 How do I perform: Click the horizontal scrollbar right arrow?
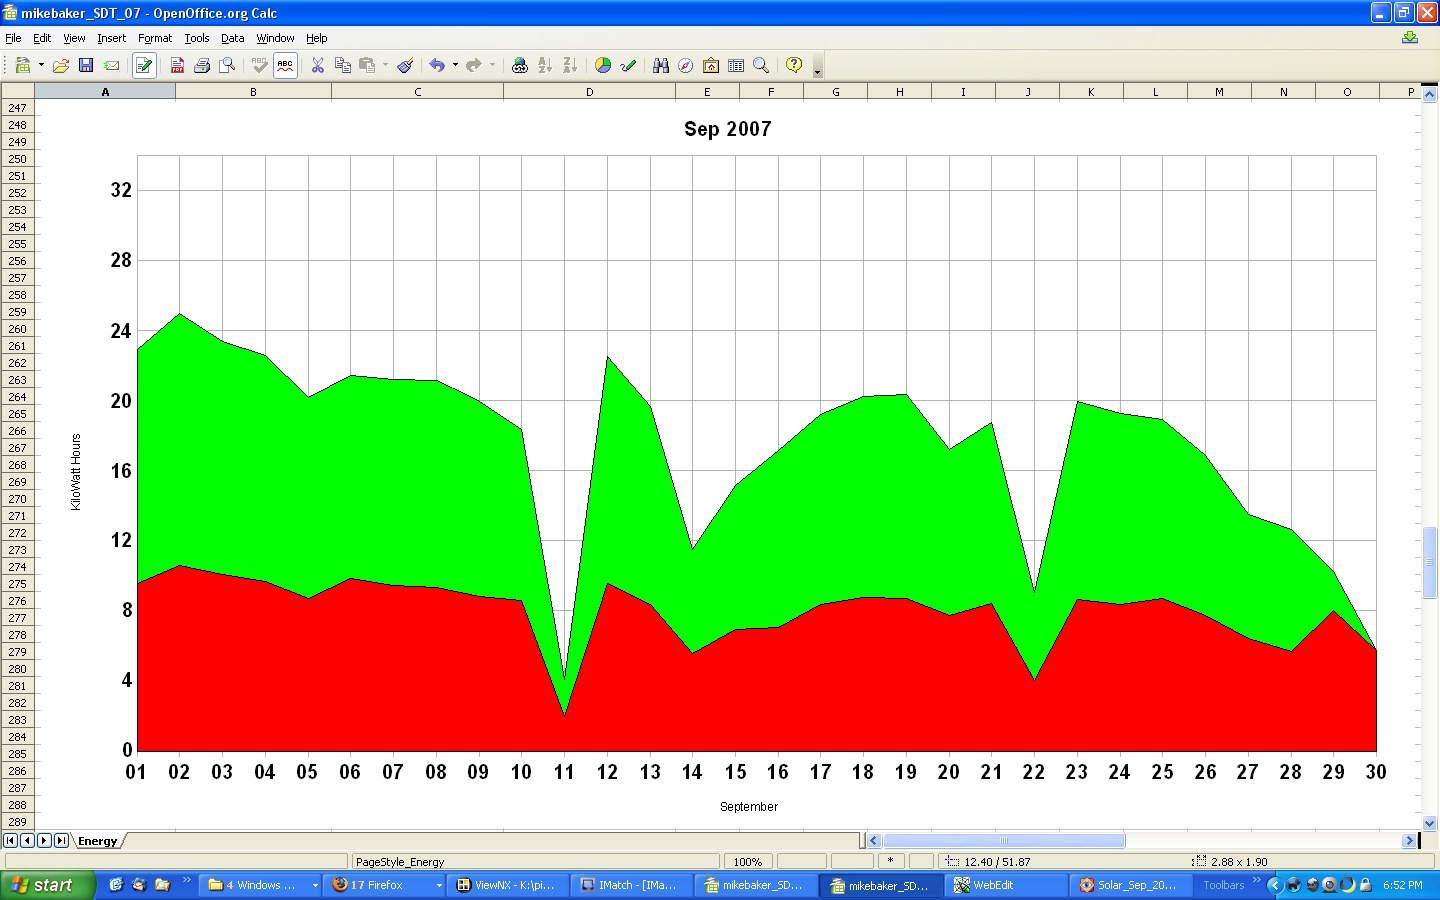pyautogui.click(x=1409, y=841)
